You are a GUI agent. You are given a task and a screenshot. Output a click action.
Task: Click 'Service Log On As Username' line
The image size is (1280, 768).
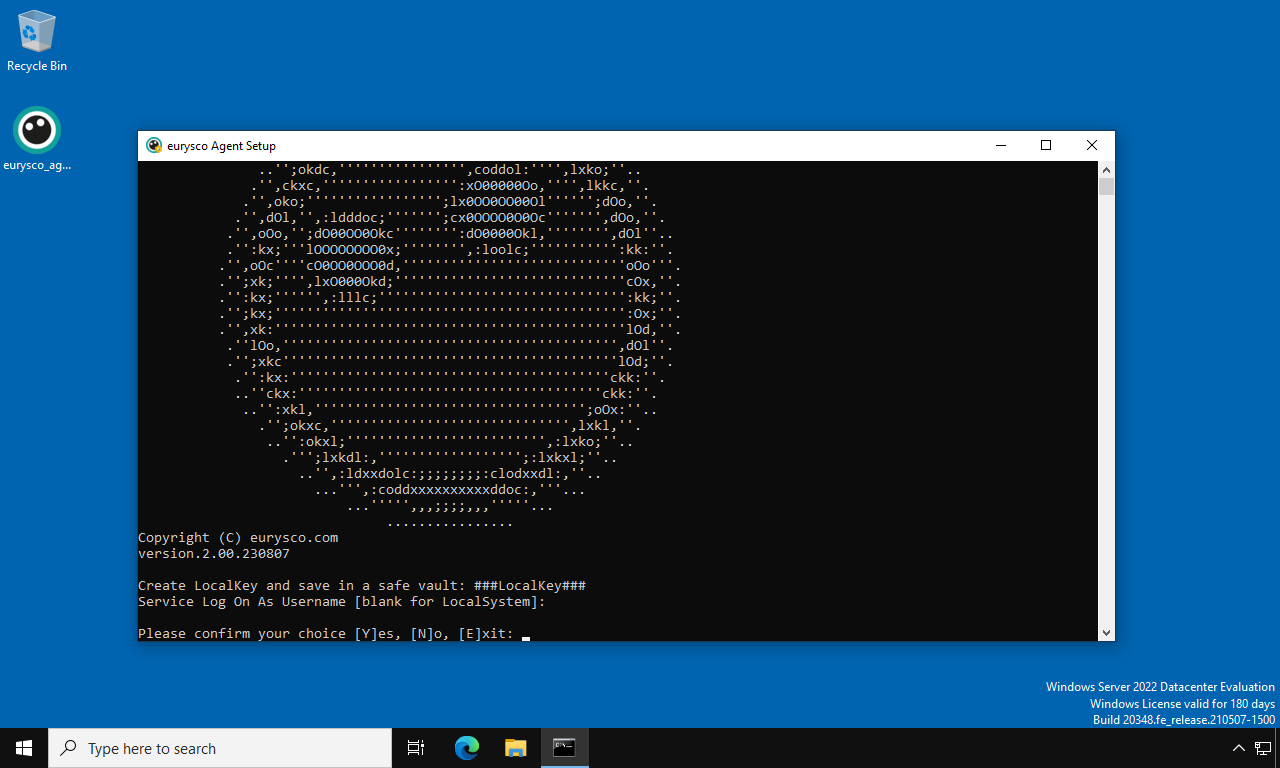(x=342, y=602)
